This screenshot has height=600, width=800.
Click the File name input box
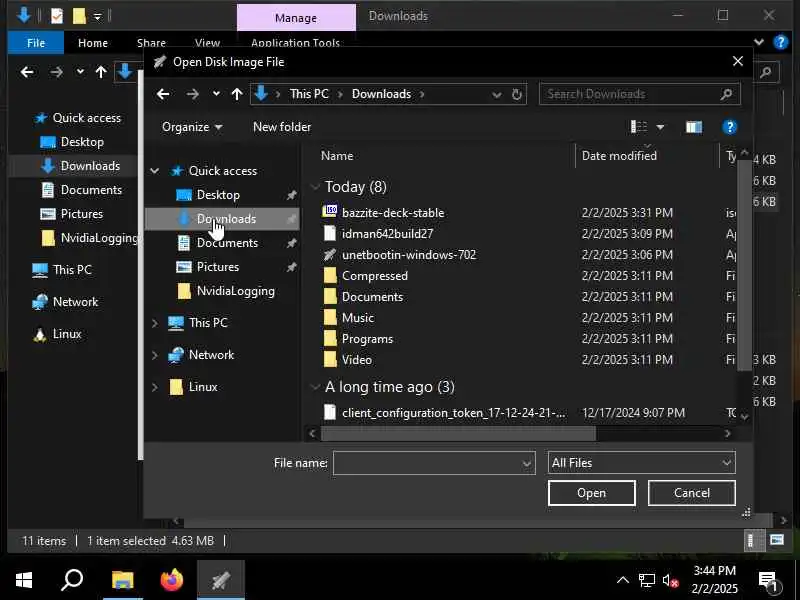click(434, 463)
